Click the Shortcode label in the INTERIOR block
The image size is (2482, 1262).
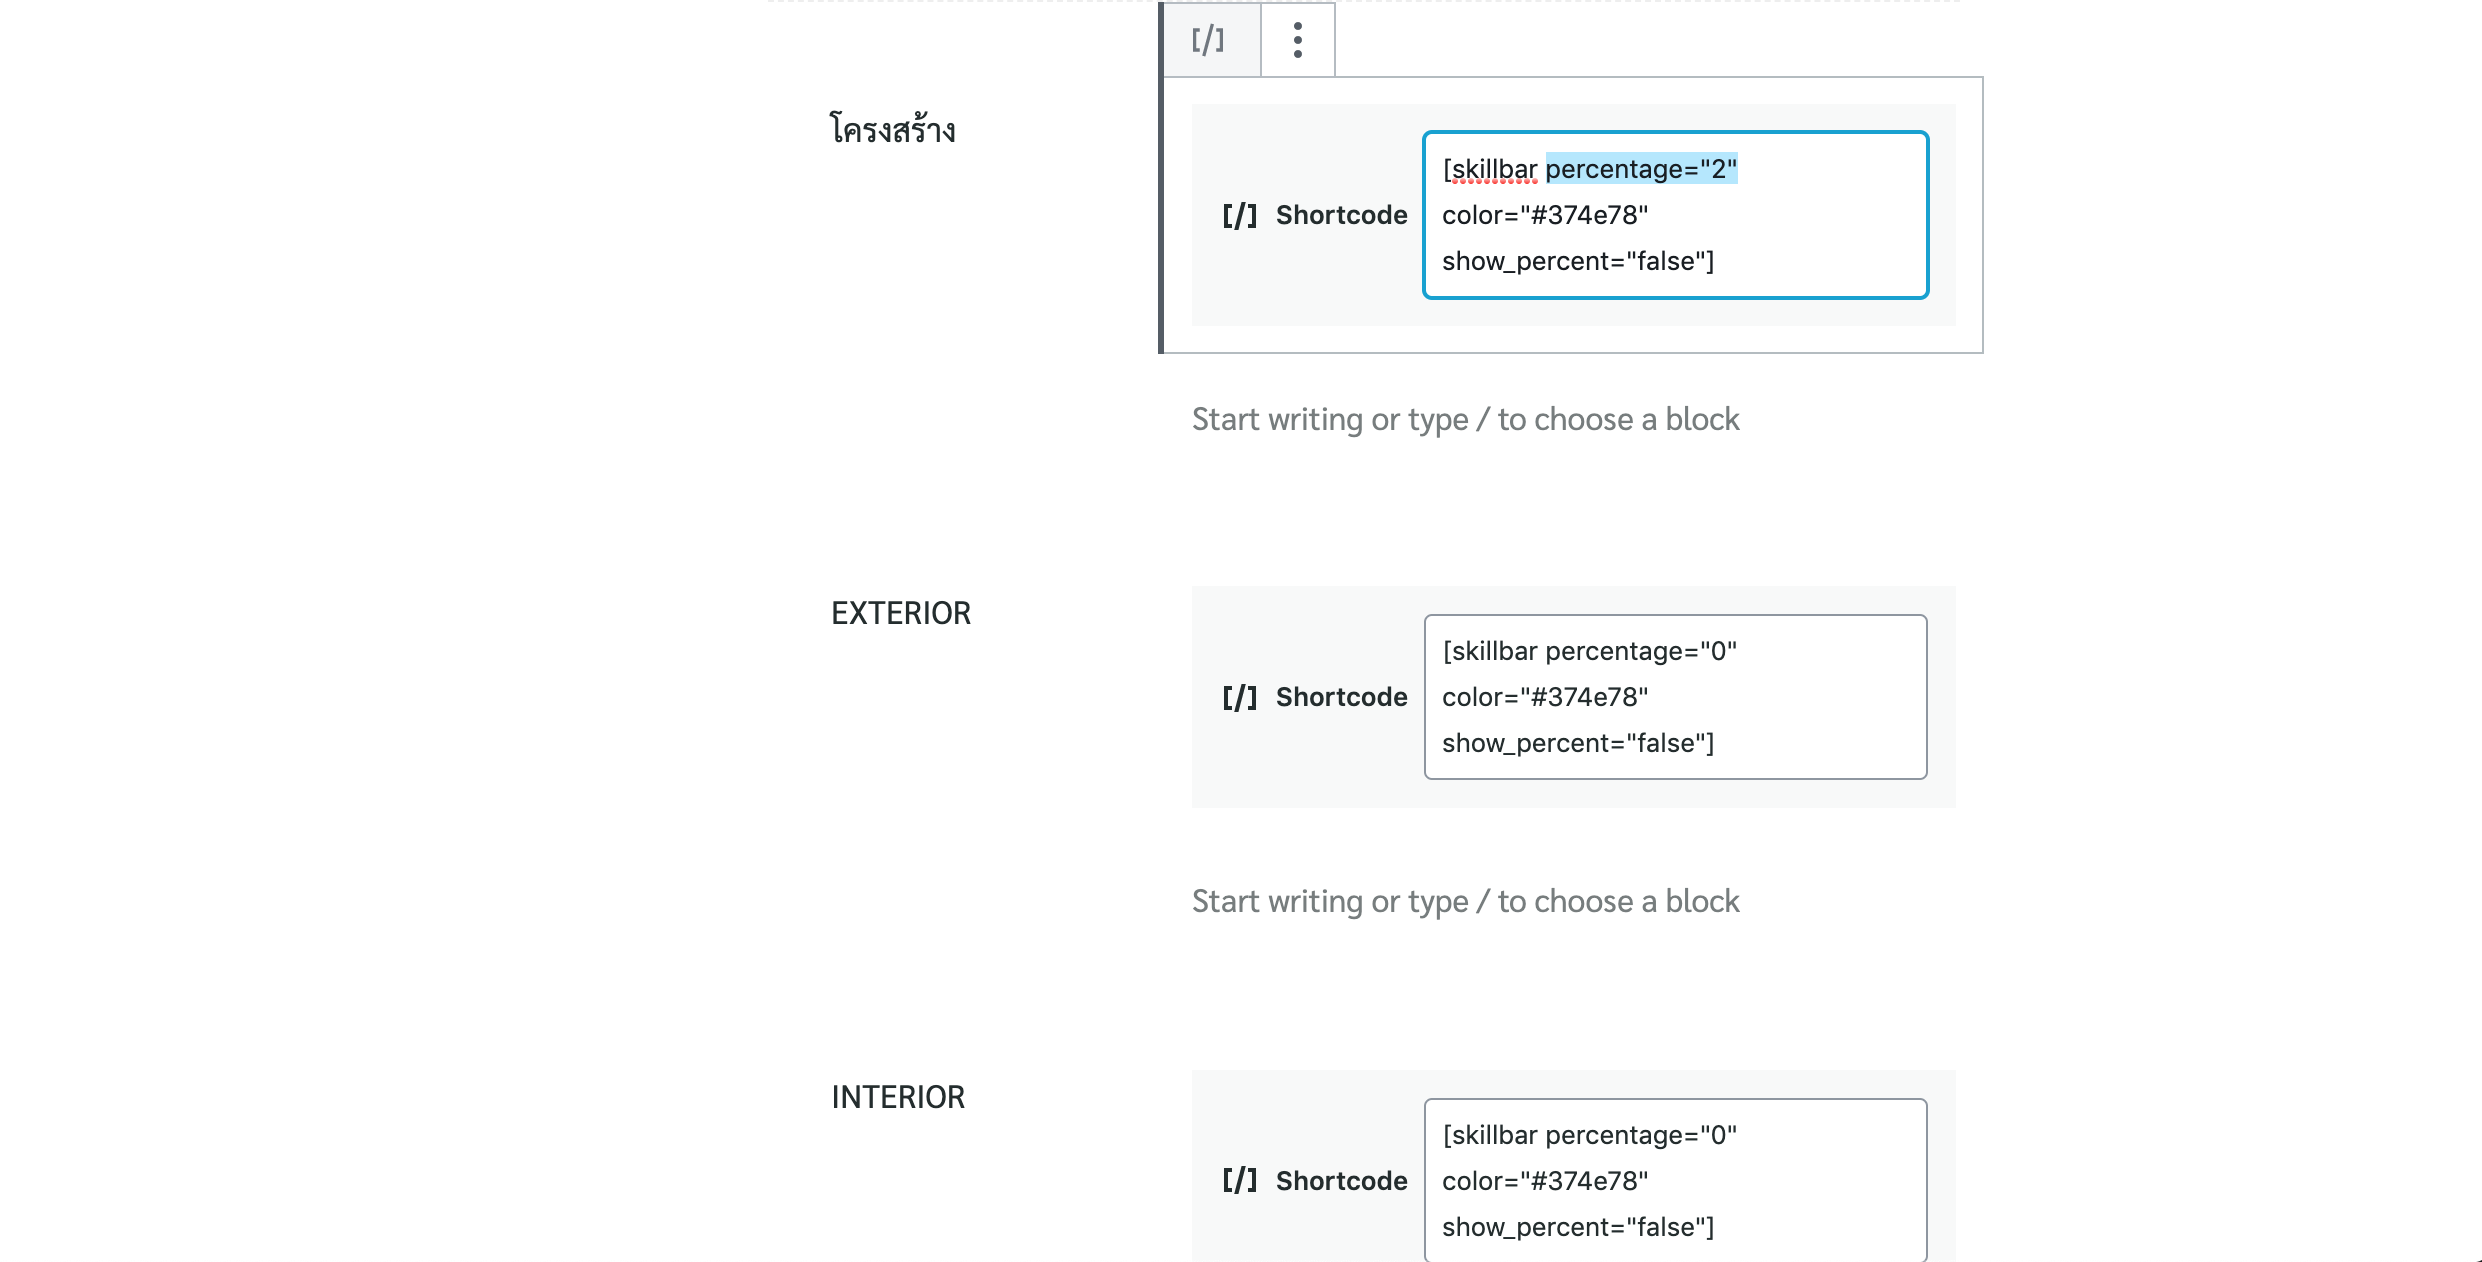(1341, 1181)
